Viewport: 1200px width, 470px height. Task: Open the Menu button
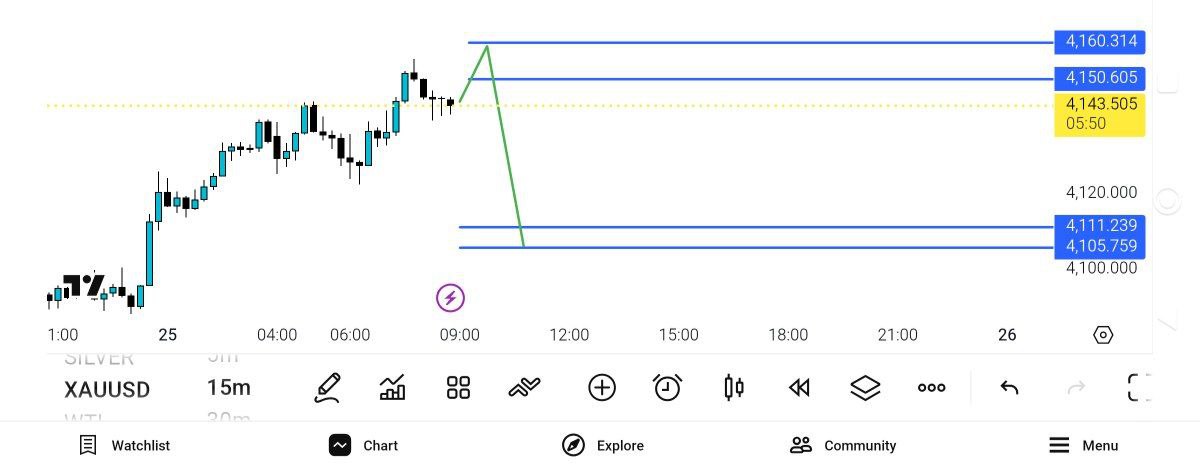point(1084,446)
